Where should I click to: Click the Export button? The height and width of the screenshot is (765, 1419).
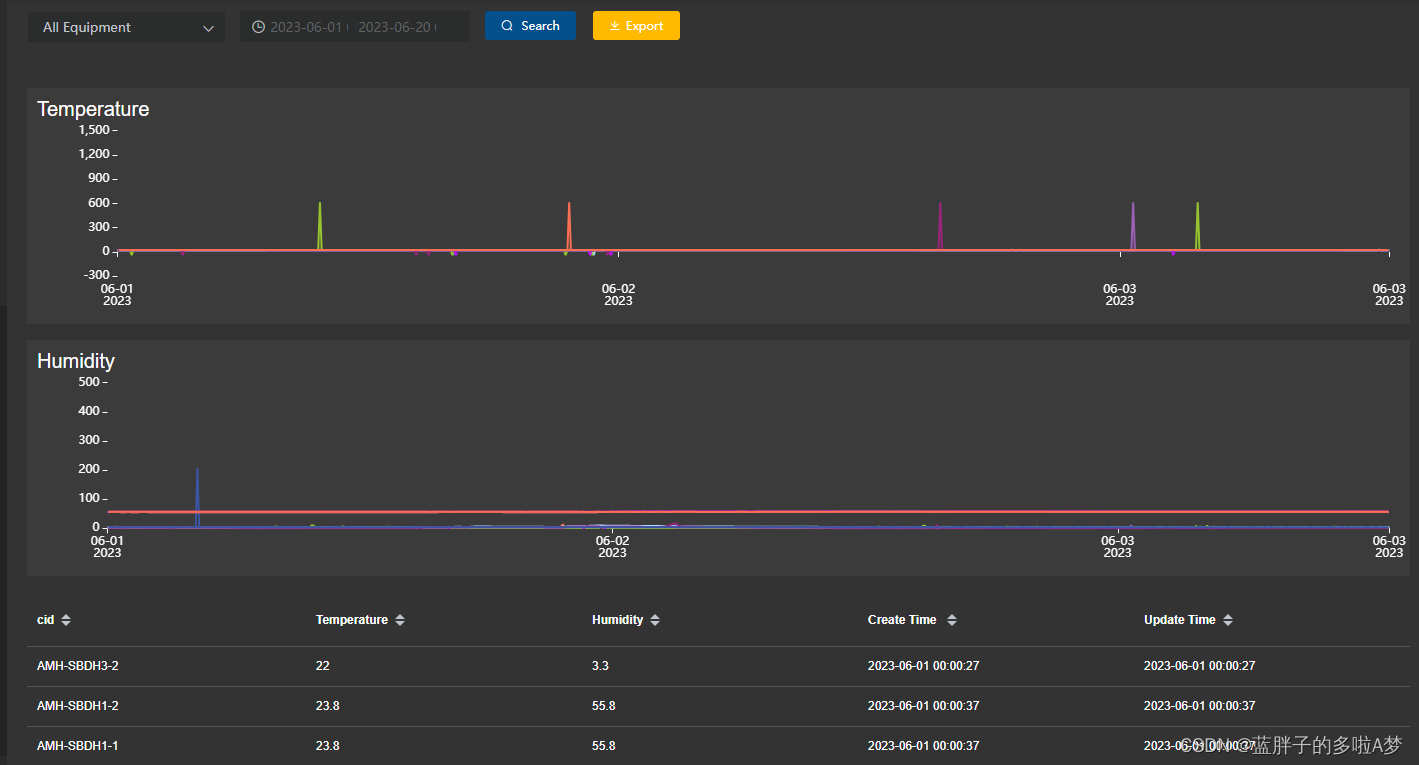point(636,26)
